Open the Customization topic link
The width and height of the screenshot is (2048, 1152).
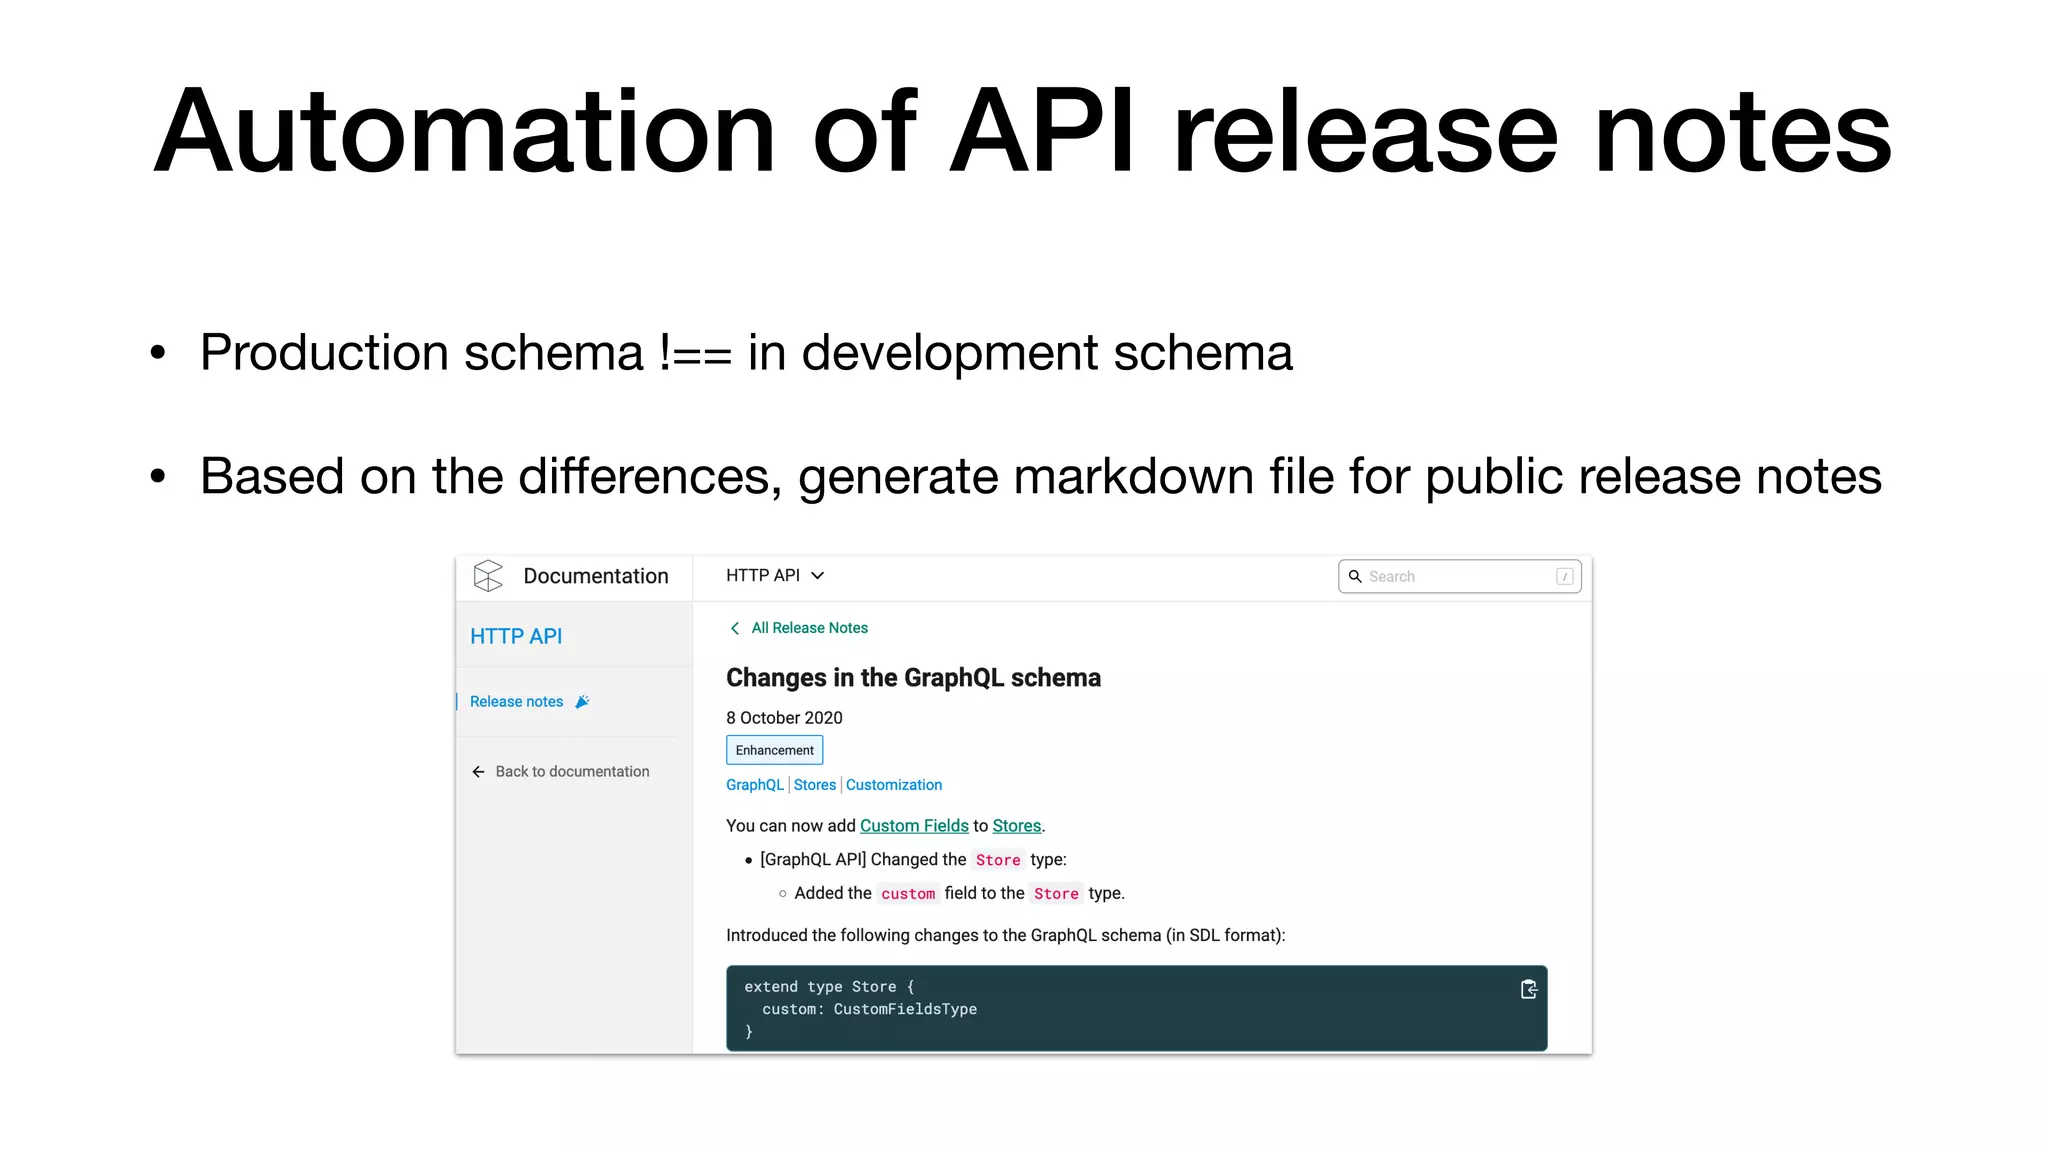[894, 785]
